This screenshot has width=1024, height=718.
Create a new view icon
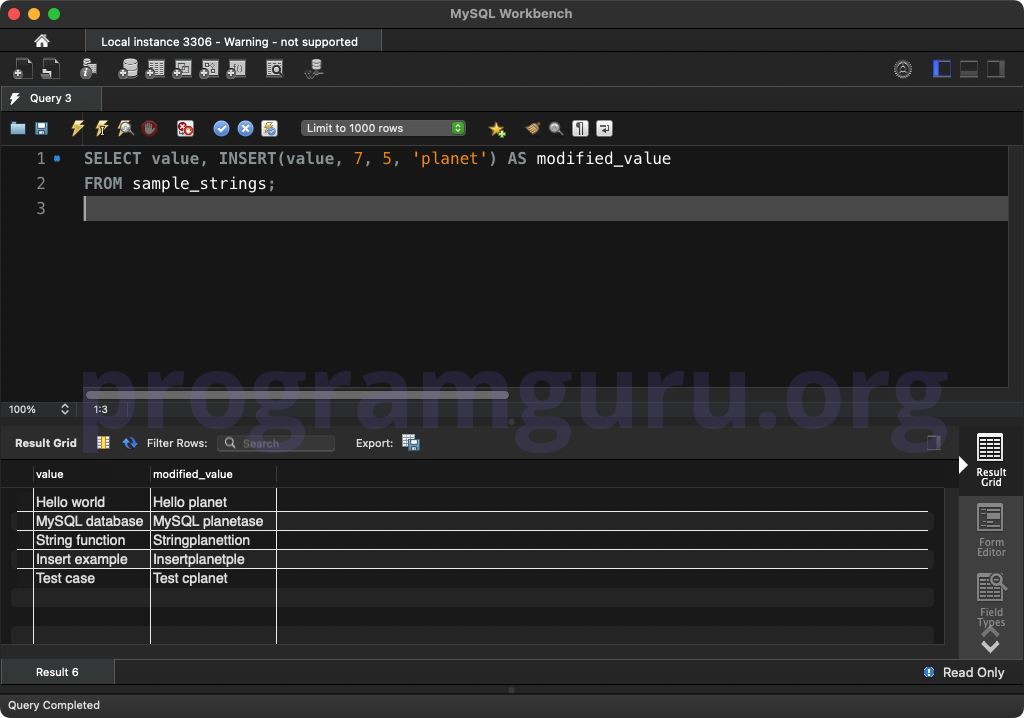point(182,69)
